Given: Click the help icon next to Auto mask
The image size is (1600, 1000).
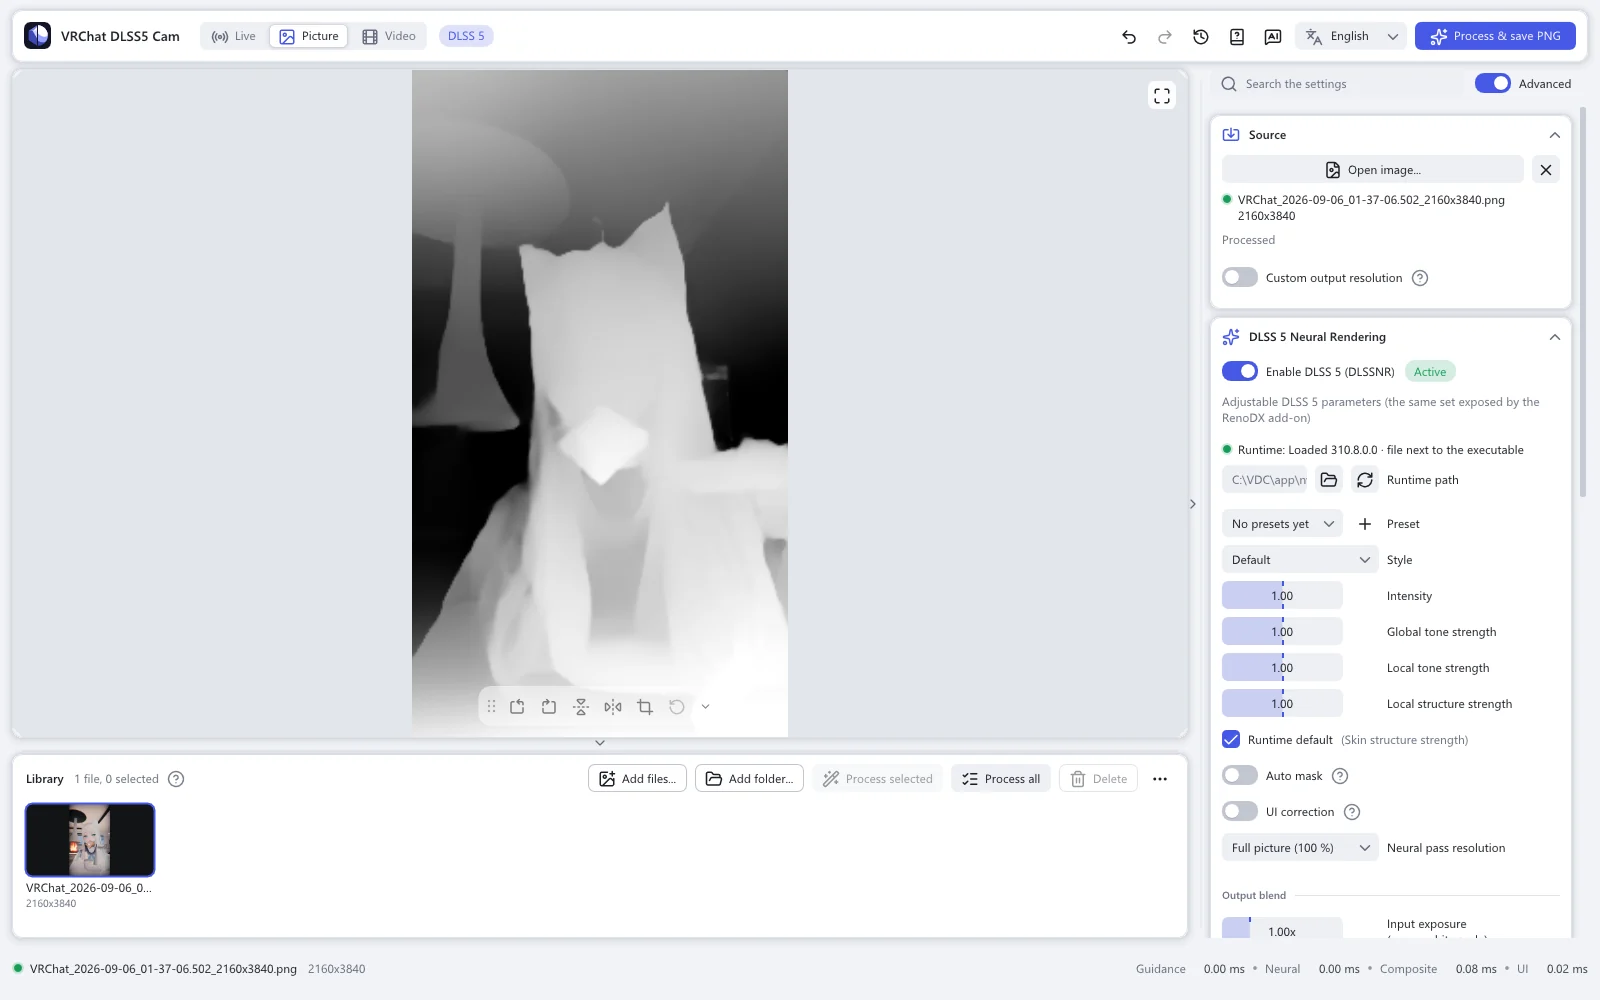Looking at the screenshot, I should click(x=1341, y=776).
